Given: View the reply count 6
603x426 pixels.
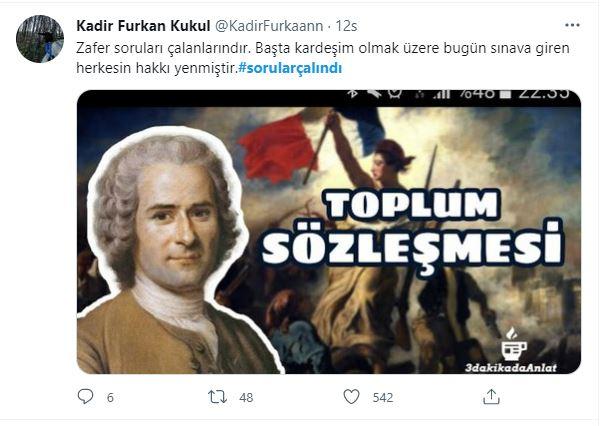Looking at the screenshot, I should [x=110, y=397].
